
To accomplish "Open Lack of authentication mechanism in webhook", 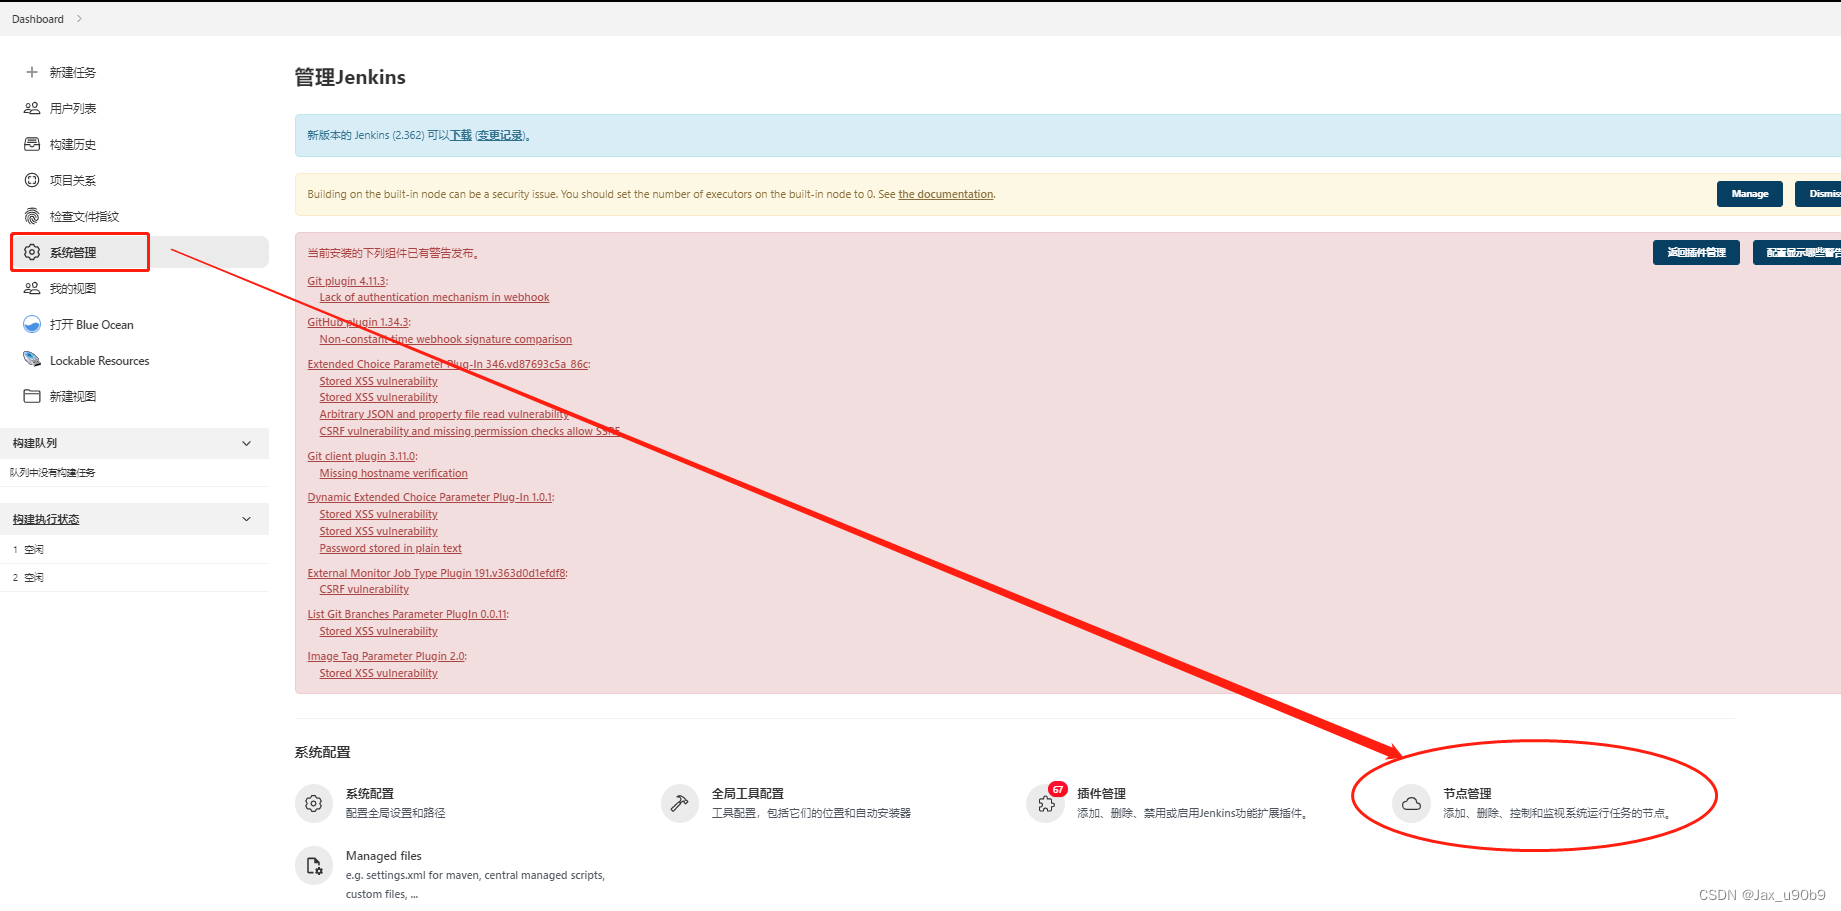I will [434, 297].
